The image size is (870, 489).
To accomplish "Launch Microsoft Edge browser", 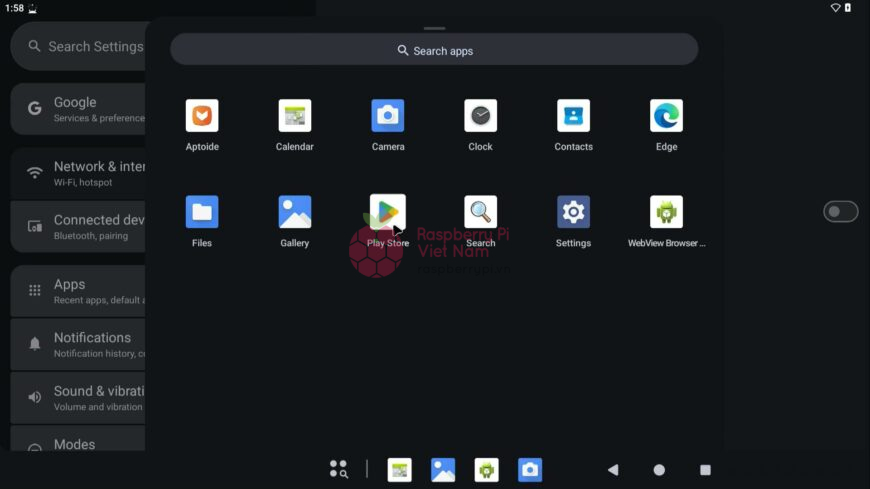I will click(x=667, y=116).
